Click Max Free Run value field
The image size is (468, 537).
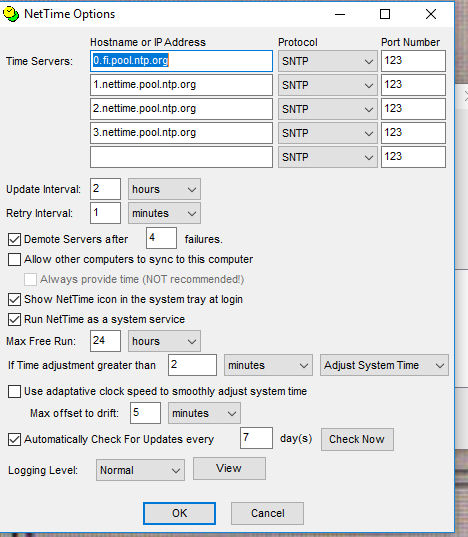coord(105,341)
